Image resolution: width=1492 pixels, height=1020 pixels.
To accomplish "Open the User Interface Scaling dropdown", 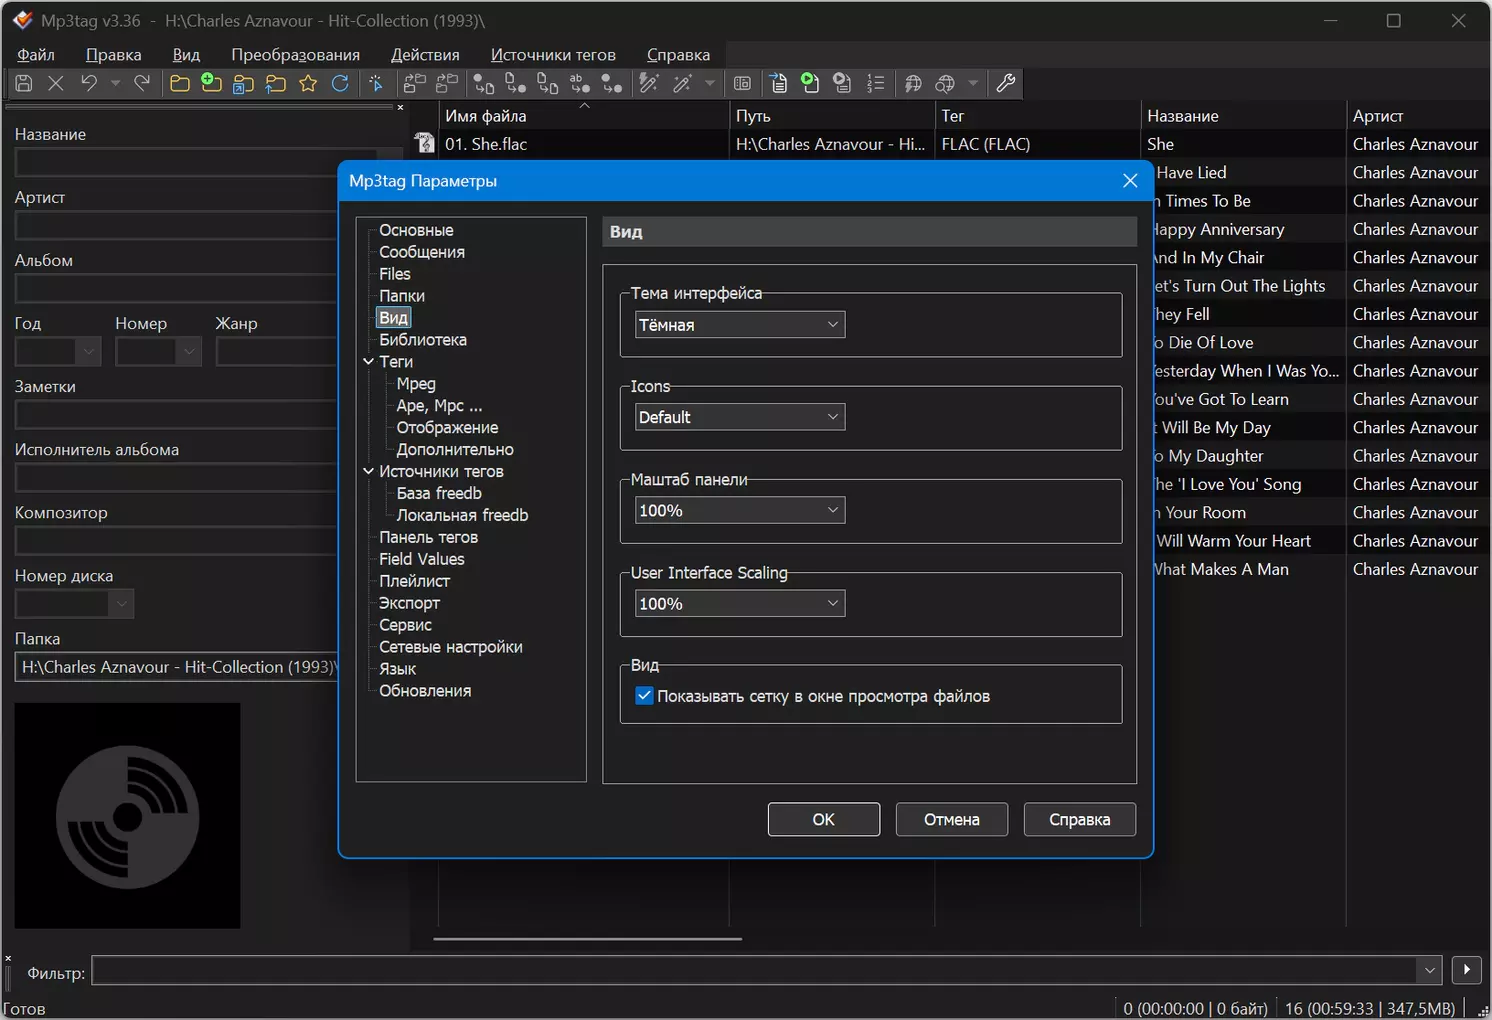I will (x=740, y=604).
